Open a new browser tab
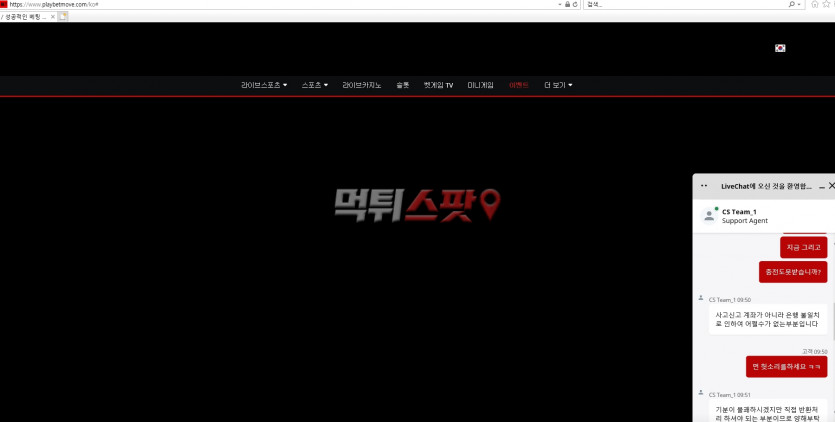This screenshot has width=835, height=422. coord(63,17)
